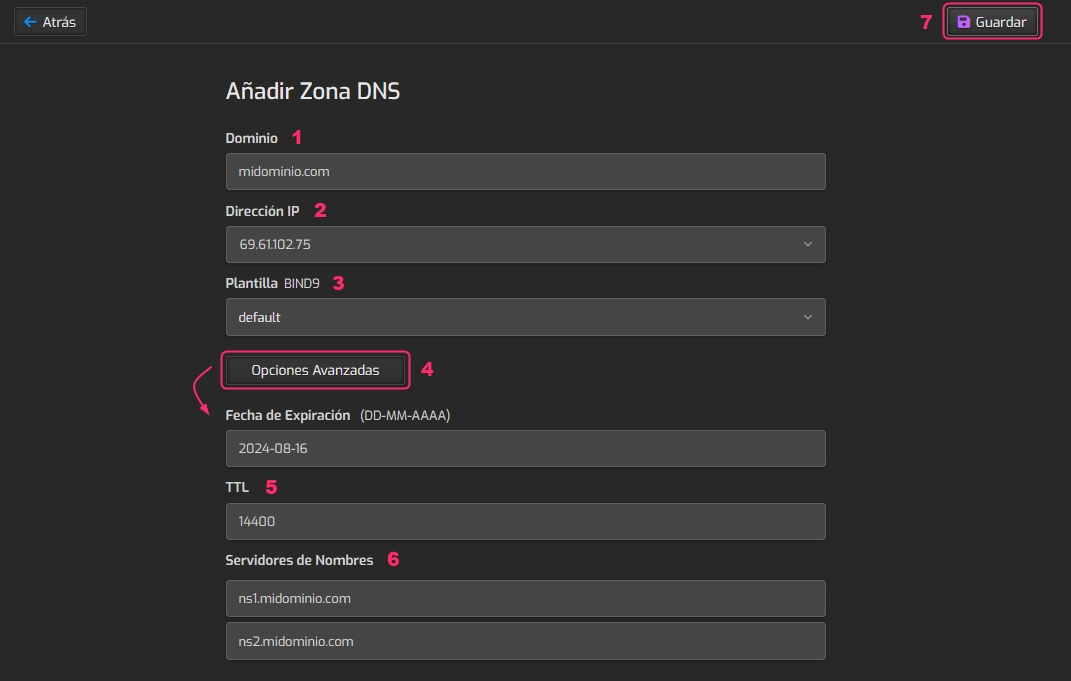
Task: Click the Añadir Zona DNS heading
Action: 313,91
